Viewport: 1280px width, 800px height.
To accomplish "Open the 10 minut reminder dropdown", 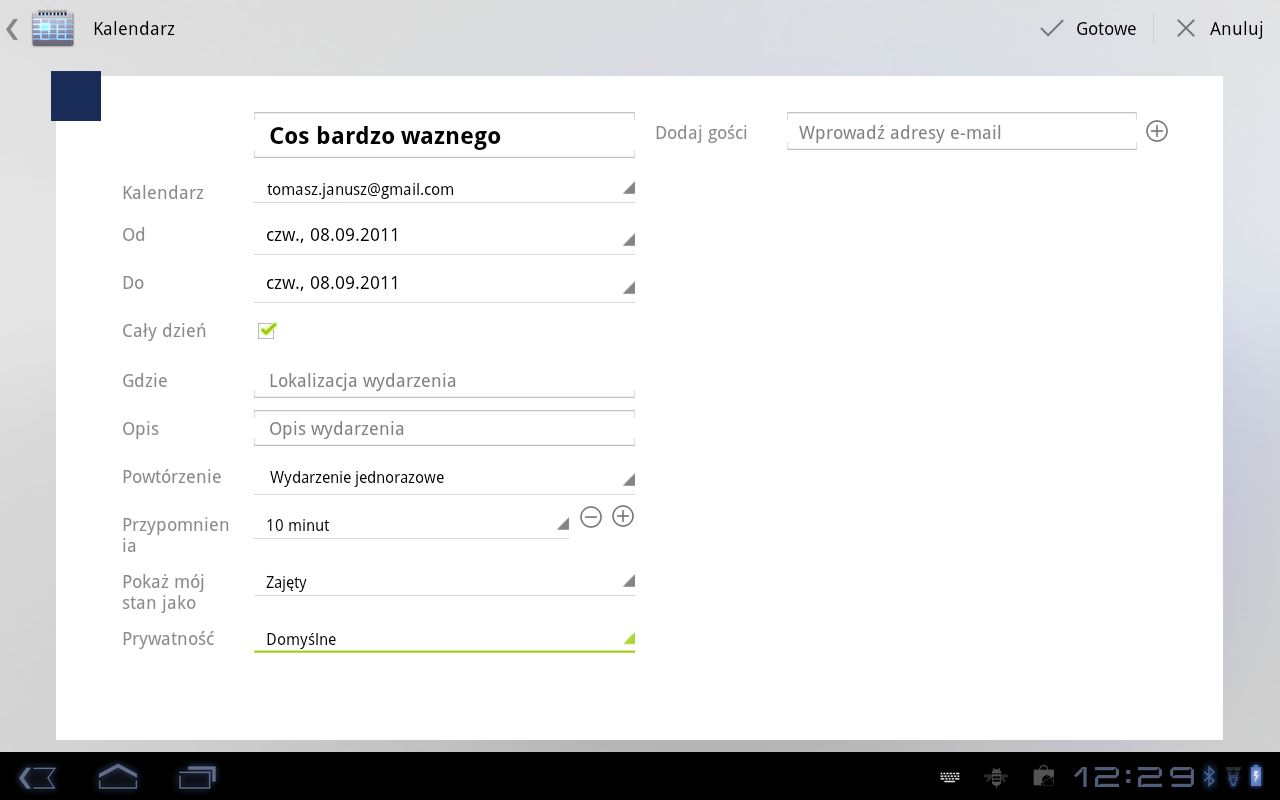I will tap(411, 525).
